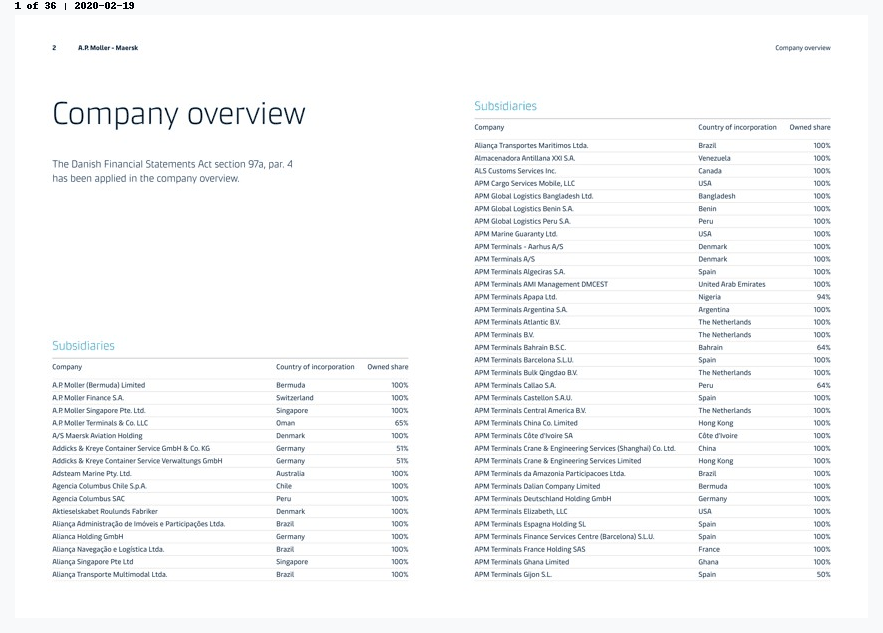Click the 'Danish Financial Statements Act' paragraph

(x=172, y=171)
